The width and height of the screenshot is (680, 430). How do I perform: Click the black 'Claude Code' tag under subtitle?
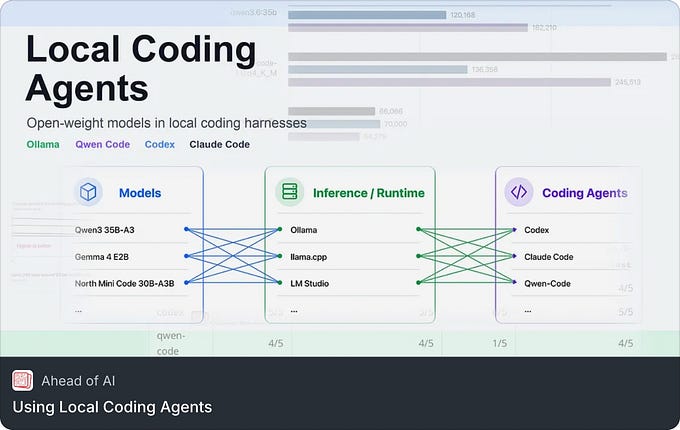[x=219, y=144]
